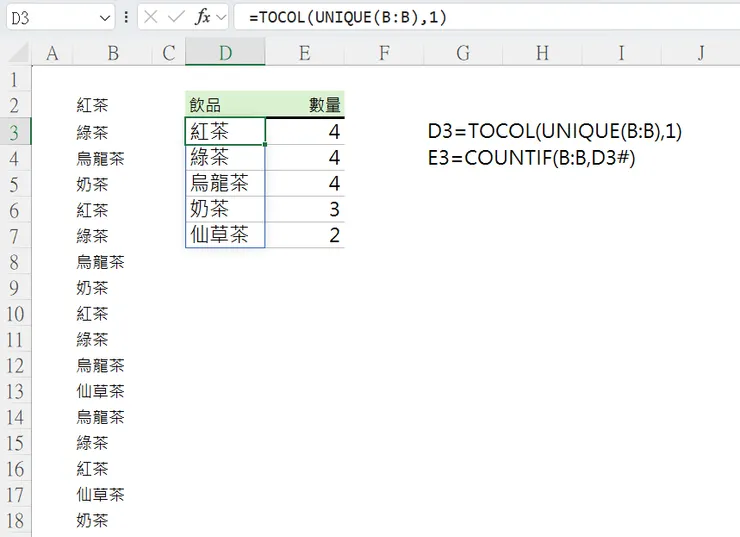This screenshot has height=537, width=740.
Task: Select cell B11 containing 綠茶
Action: 112,340
